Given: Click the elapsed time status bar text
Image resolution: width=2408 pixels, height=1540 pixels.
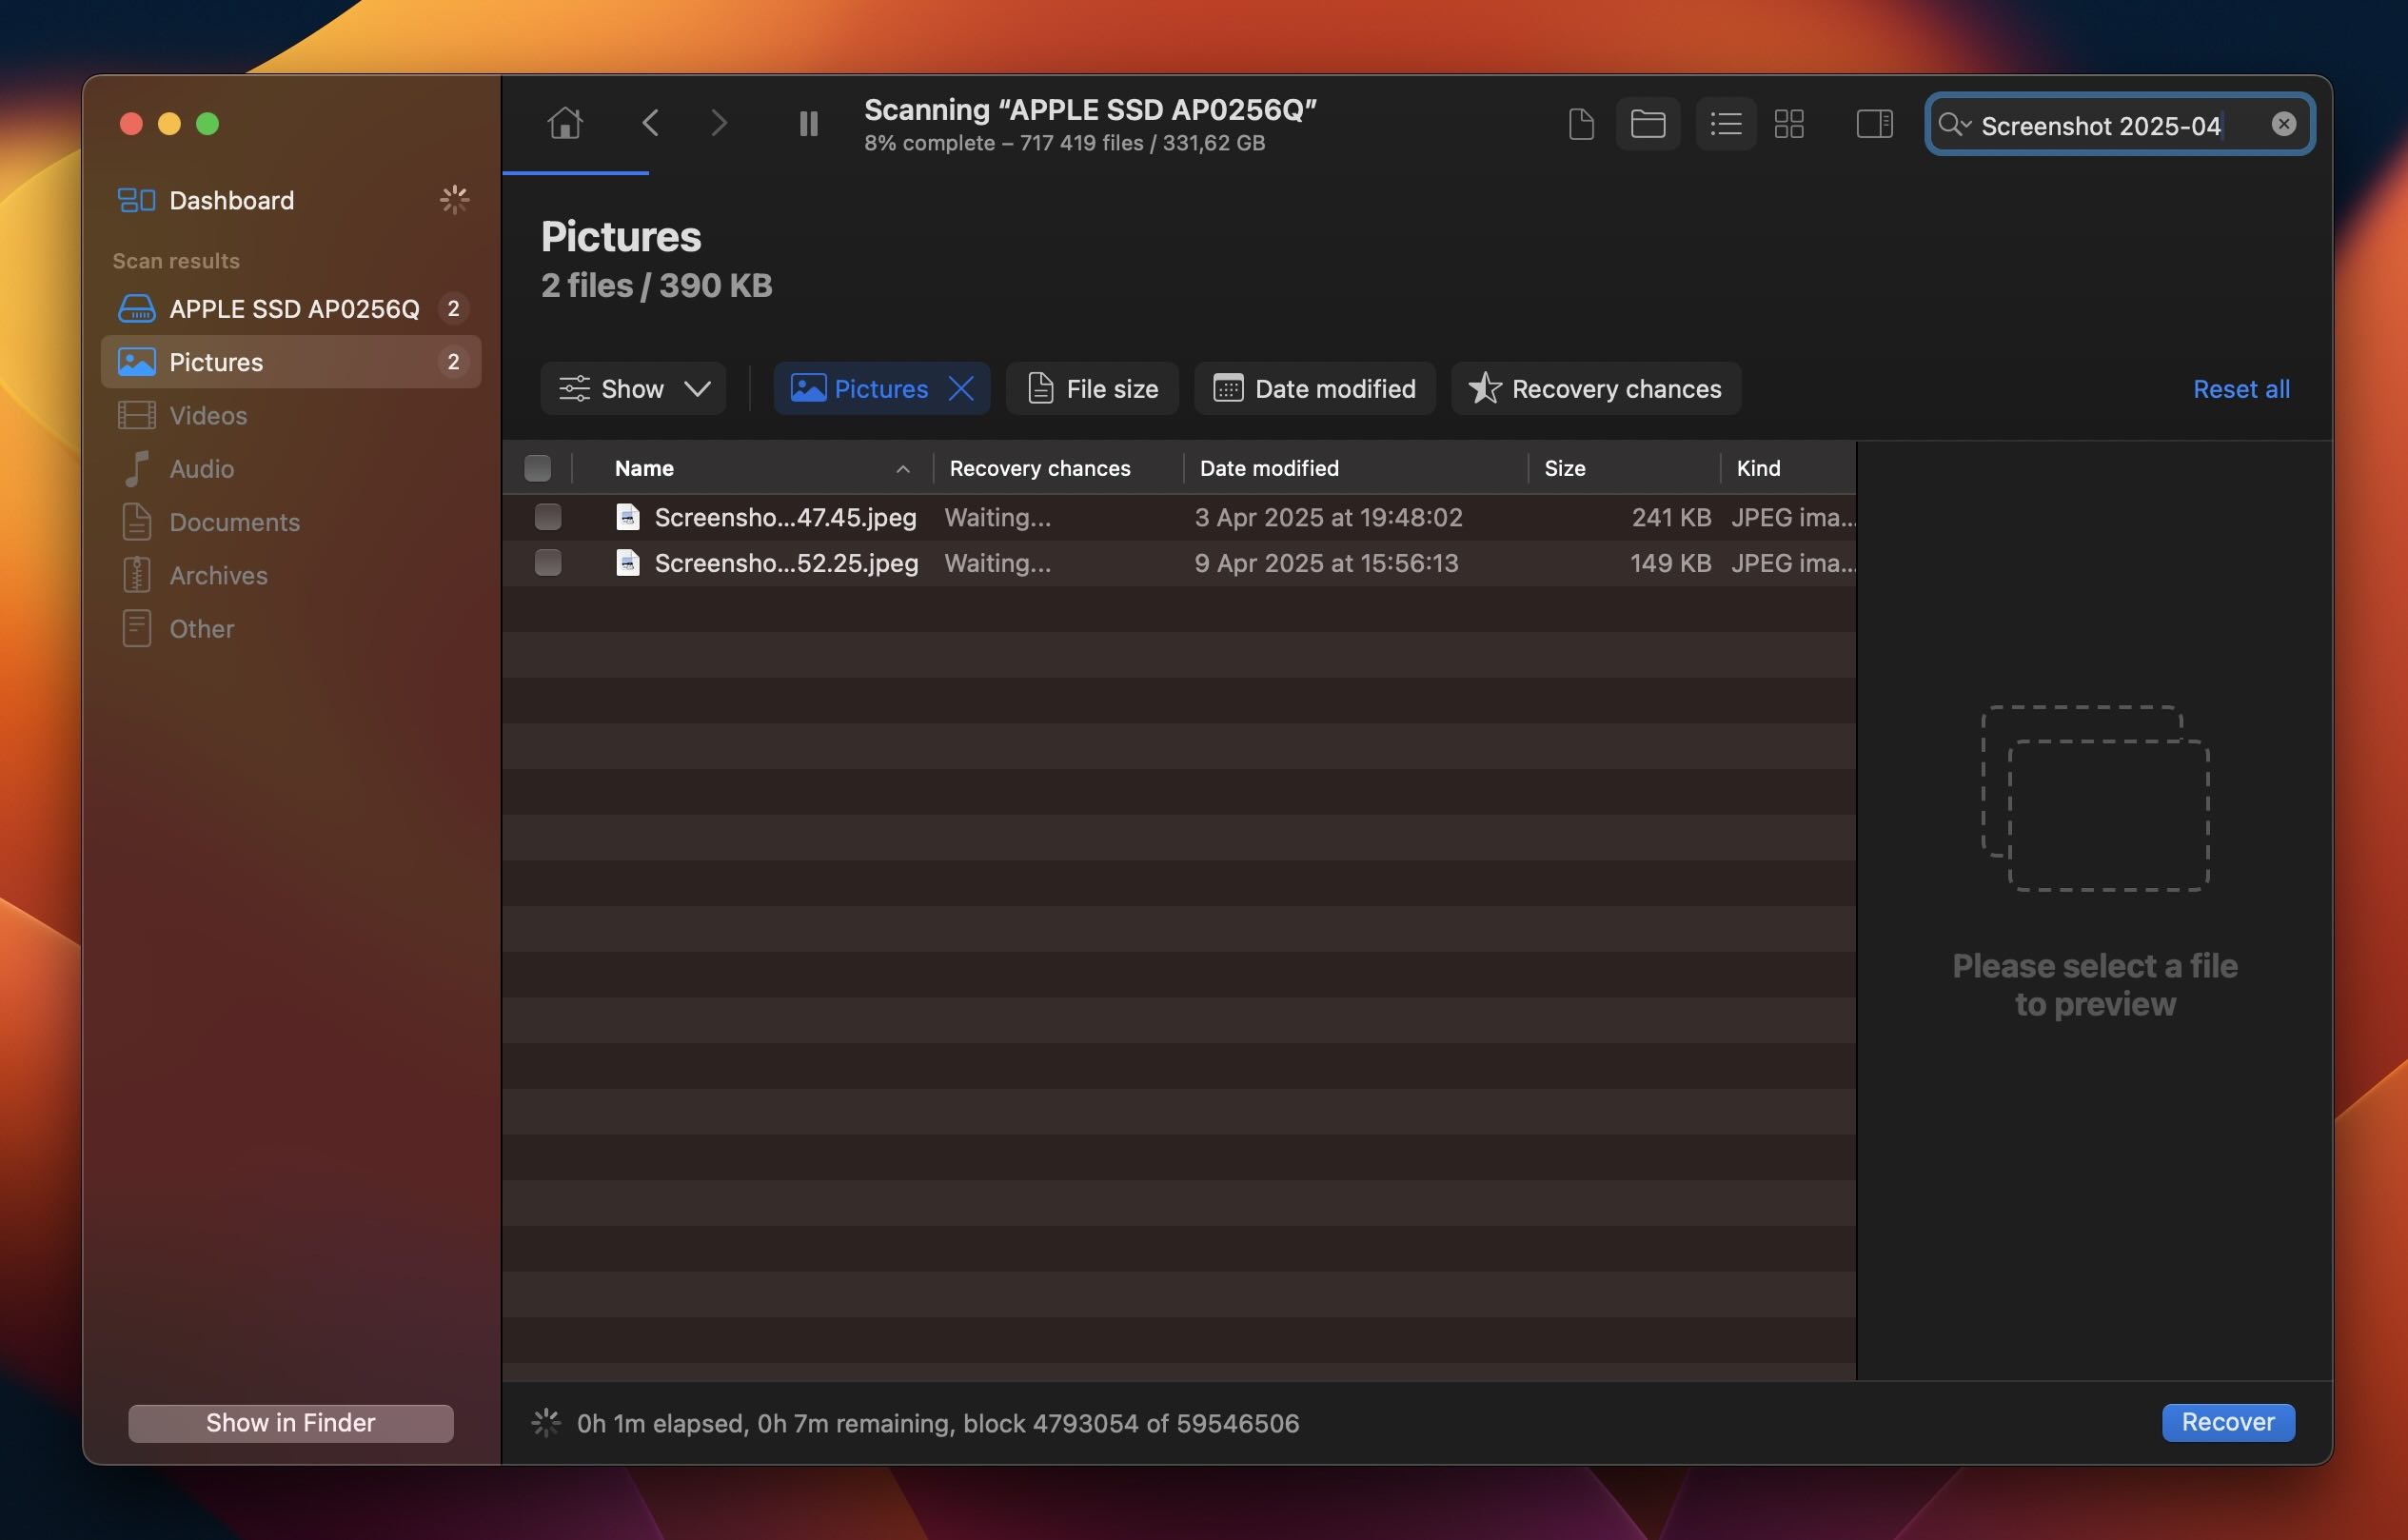Looking at the screenshot, I should click(x=937, y=1422).
